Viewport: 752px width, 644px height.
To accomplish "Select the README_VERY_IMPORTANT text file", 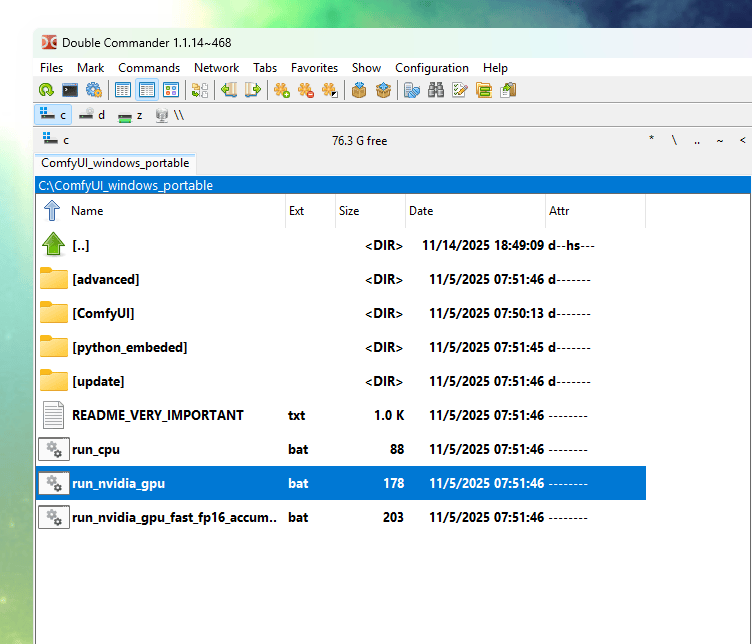I will (x=341, y=415).
